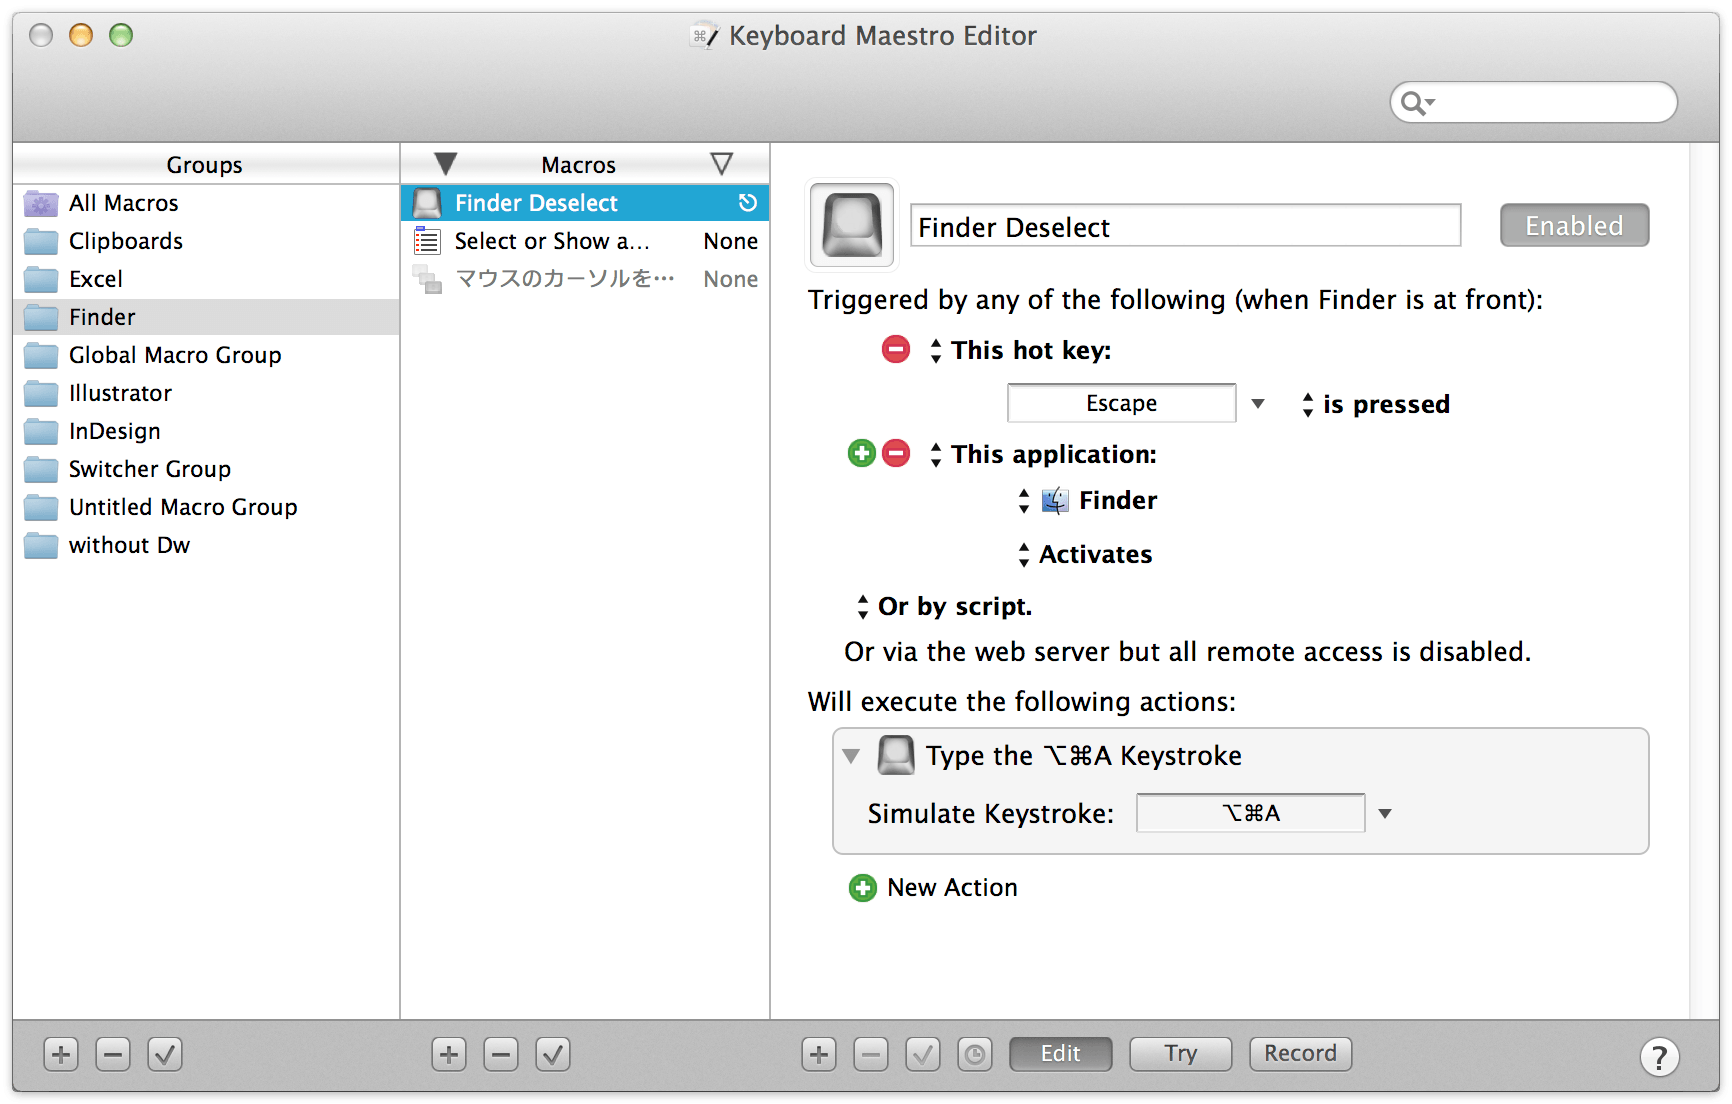Click the keyboard icon of the Keystroke action
1732x1104 pixels.
(896, 755)
